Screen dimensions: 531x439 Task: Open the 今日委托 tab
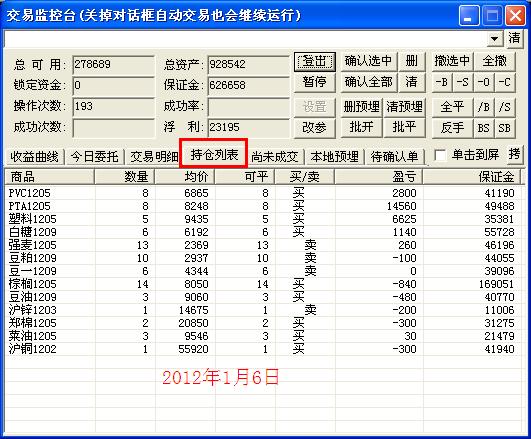(94, 157)
